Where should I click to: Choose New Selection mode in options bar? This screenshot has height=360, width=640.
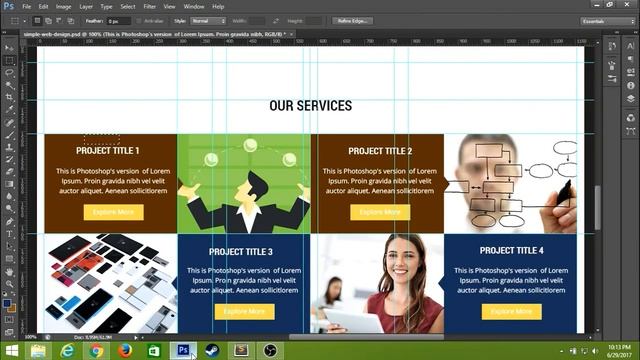click(x=37, y=21)
